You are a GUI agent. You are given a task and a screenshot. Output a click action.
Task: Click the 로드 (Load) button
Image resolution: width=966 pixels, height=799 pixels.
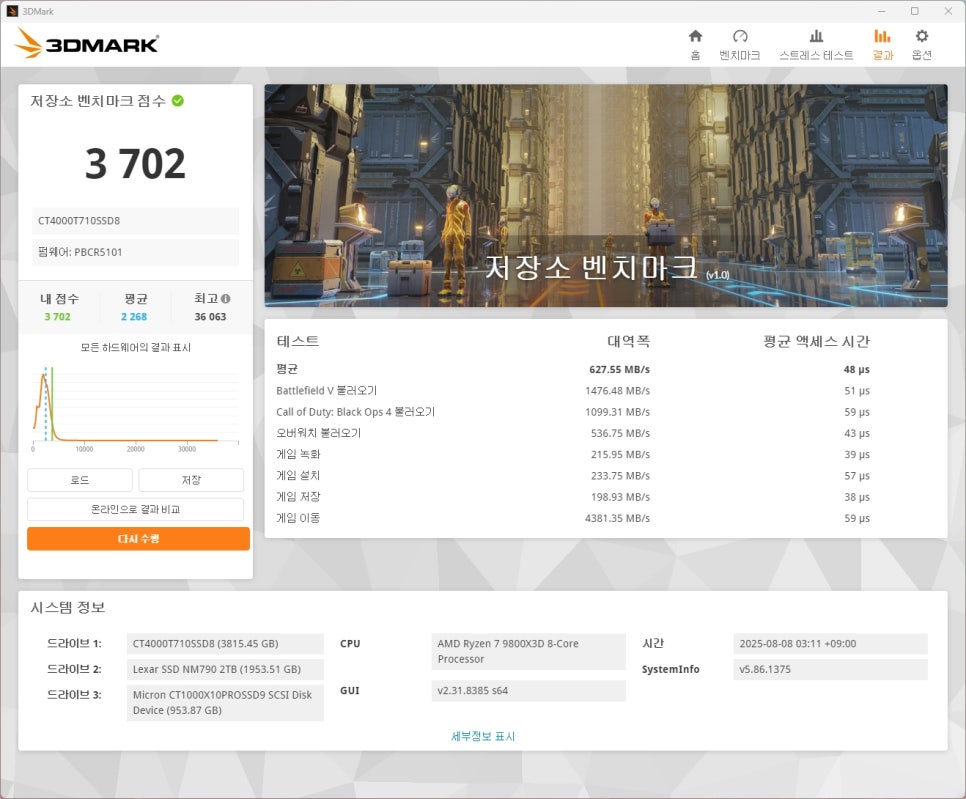pyautogui.click(x=79, y=480)
